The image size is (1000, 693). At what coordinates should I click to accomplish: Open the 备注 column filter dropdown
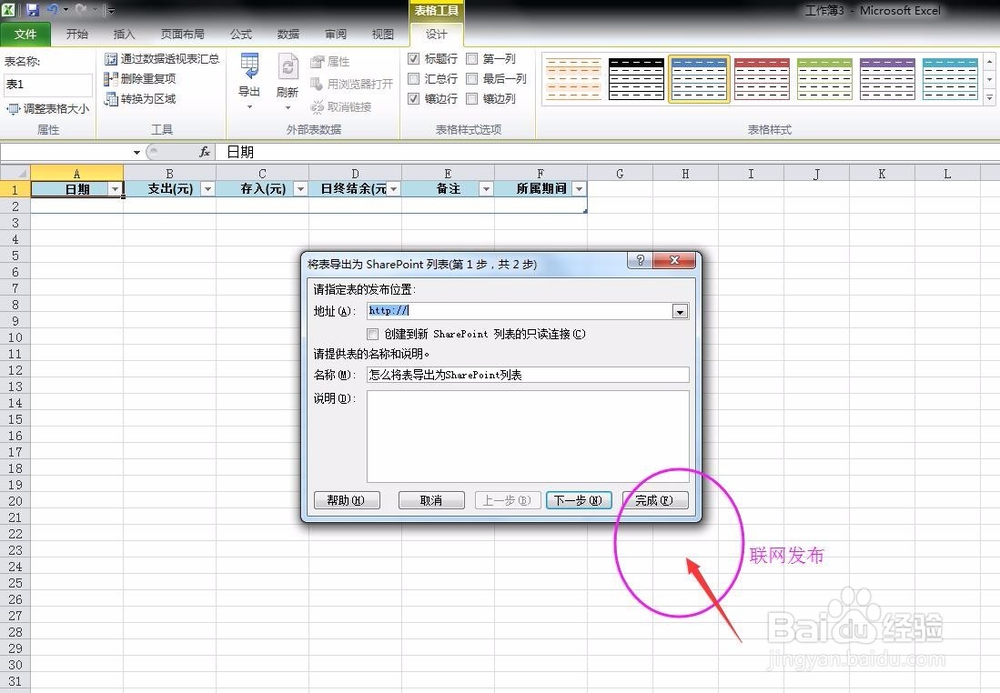[x=486, y=189]
